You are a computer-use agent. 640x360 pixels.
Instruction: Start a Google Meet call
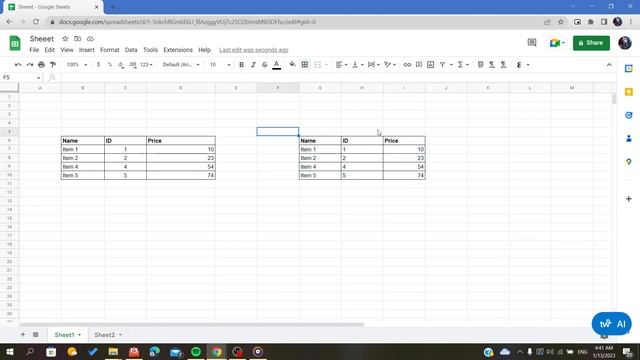coord(557,42)
